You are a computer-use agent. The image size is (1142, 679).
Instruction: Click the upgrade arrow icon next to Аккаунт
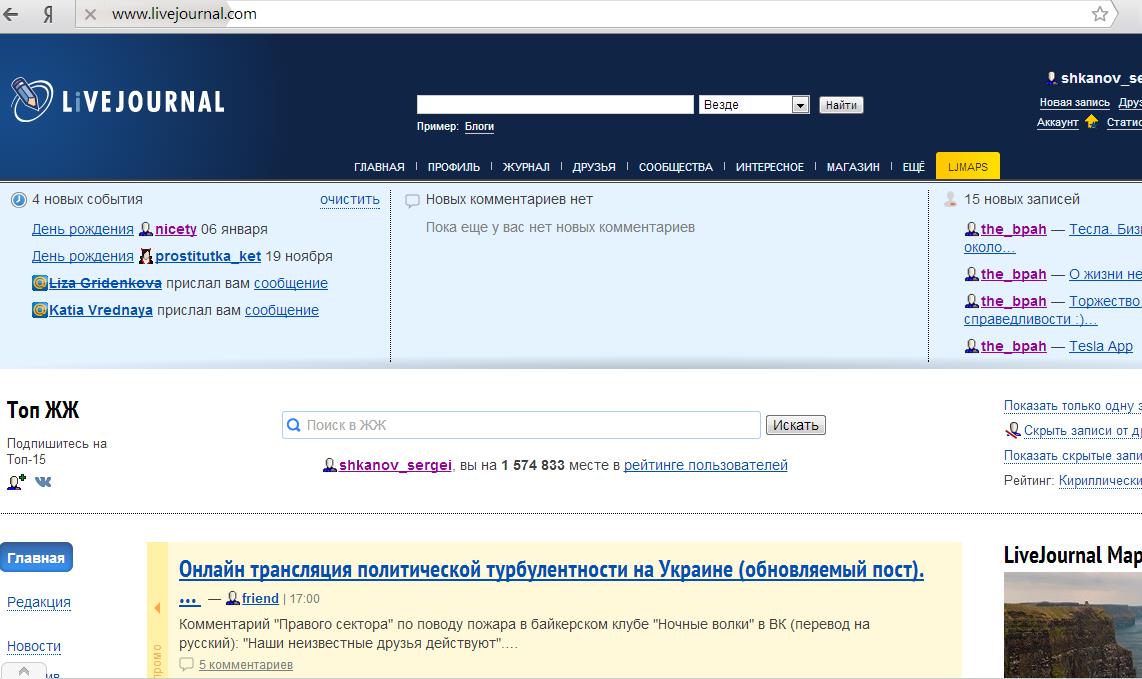[x=1091, y=122]
